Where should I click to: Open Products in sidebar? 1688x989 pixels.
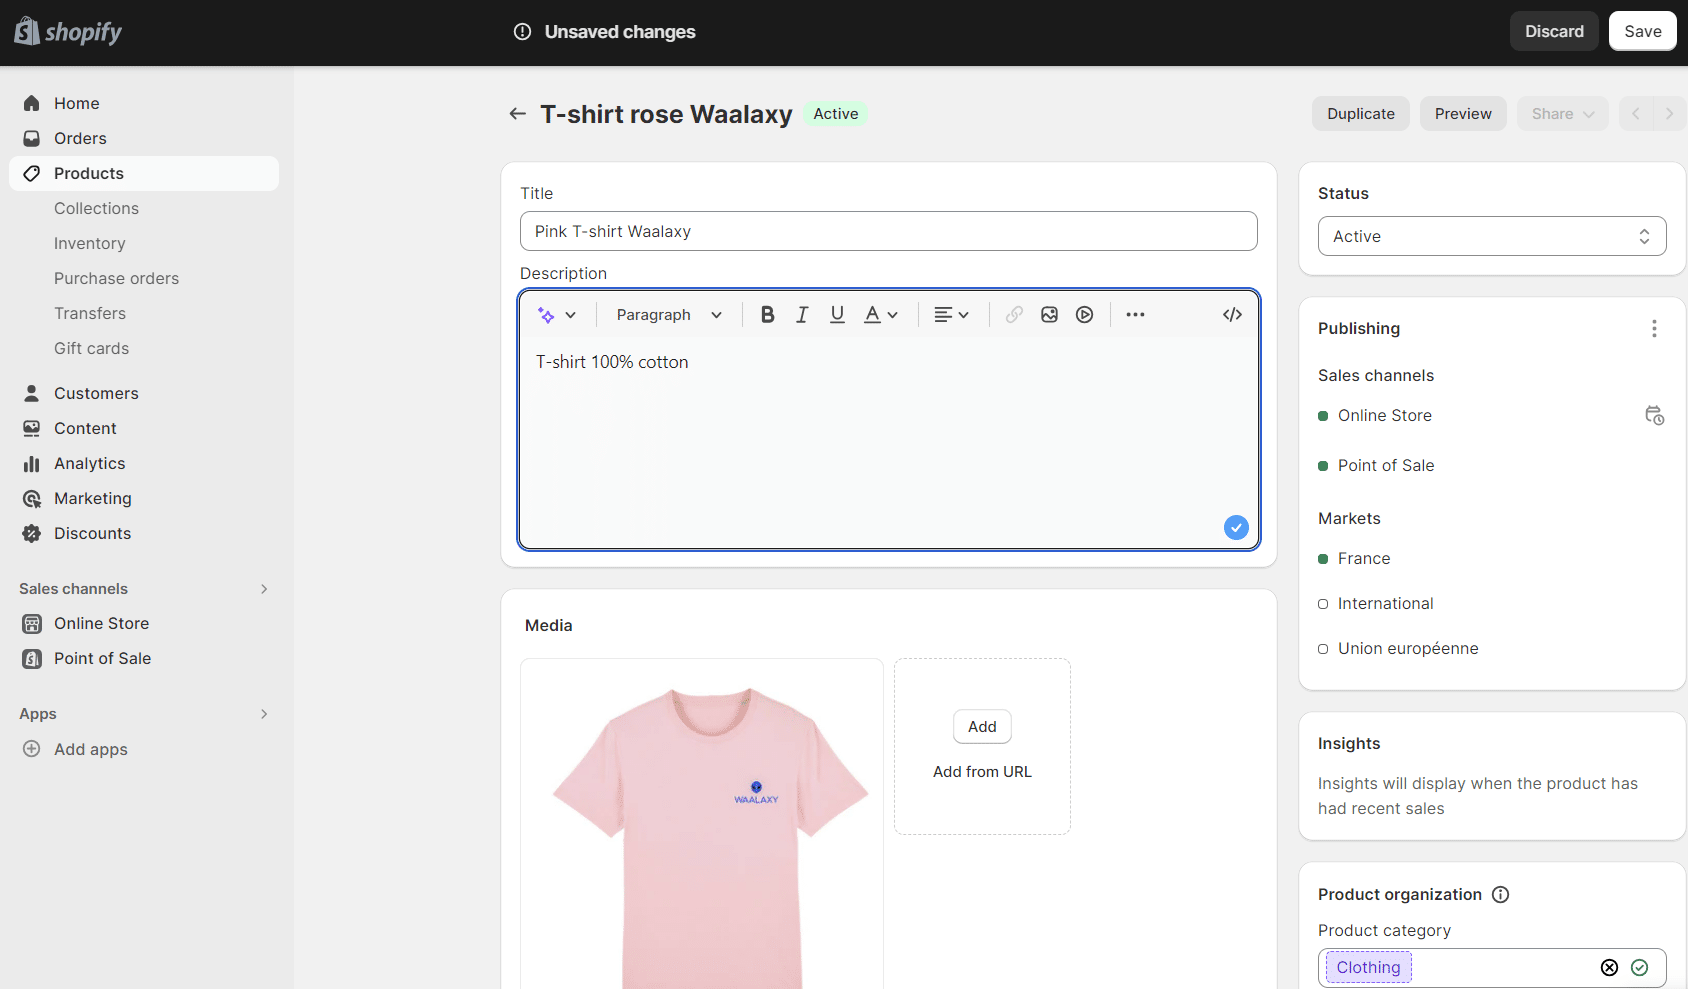pyautogui.click(x=144, y=173)
